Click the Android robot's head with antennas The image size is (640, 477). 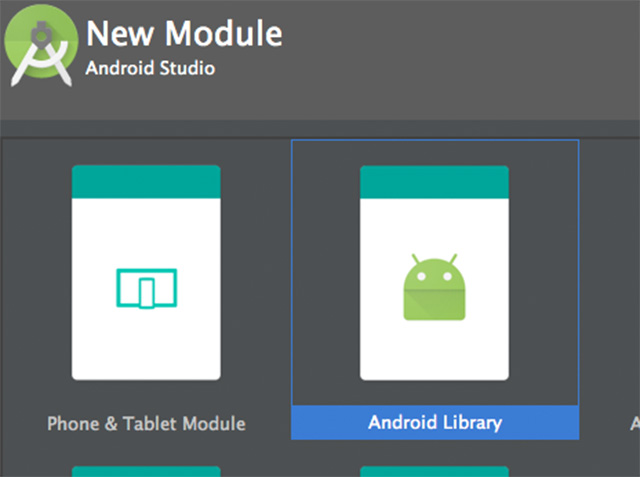[x=434, y=270]
